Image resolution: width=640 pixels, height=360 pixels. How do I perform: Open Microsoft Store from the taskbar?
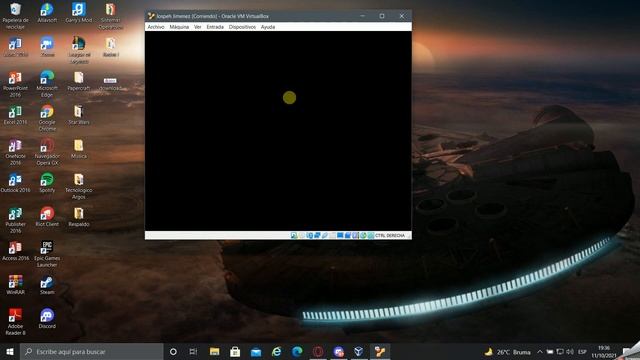pos(235,351)
